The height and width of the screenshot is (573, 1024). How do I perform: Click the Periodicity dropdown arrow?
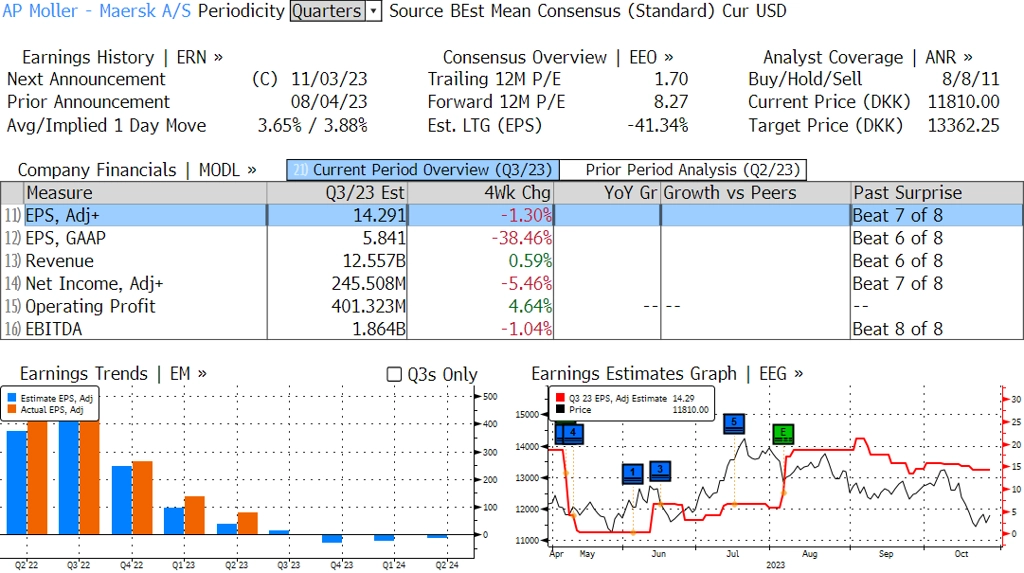click(374, 11)
